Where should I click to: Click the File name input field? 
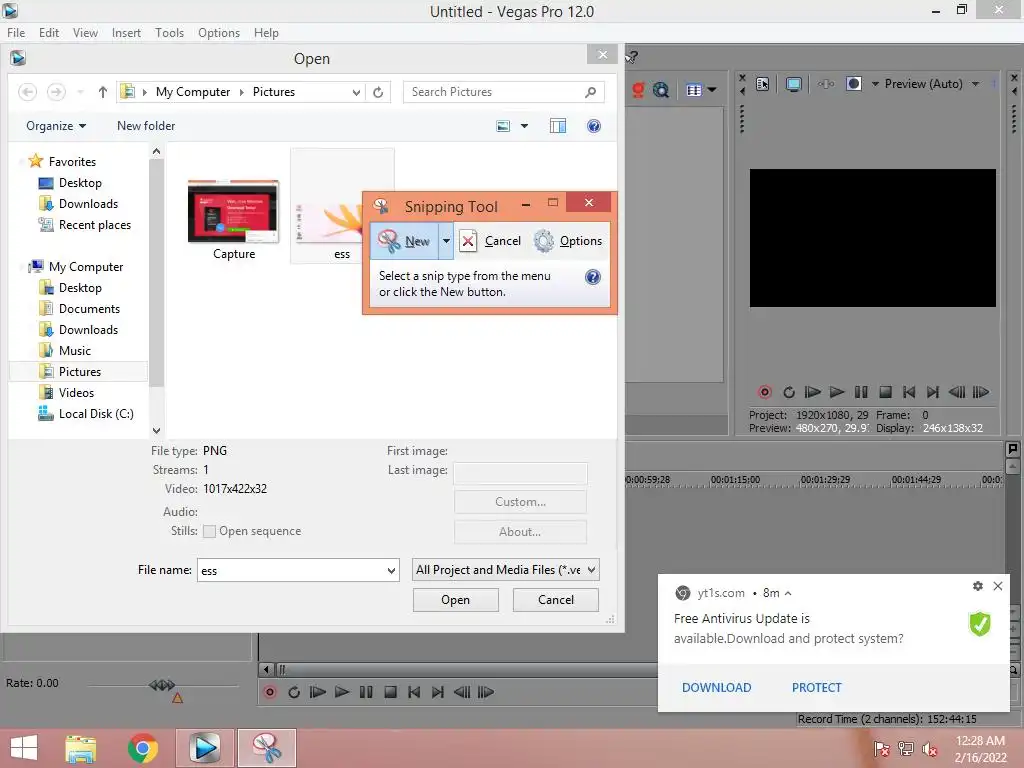[x=291, y=570]
